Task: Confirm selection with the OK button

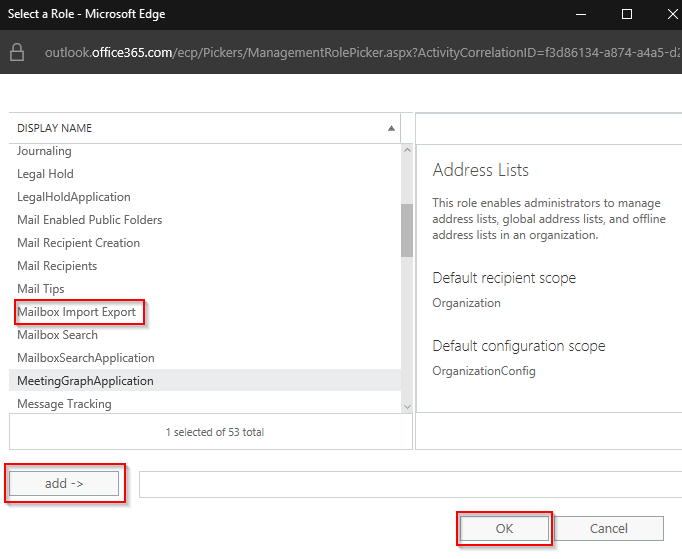Action: pyautogui.click(x=504, y=528)
